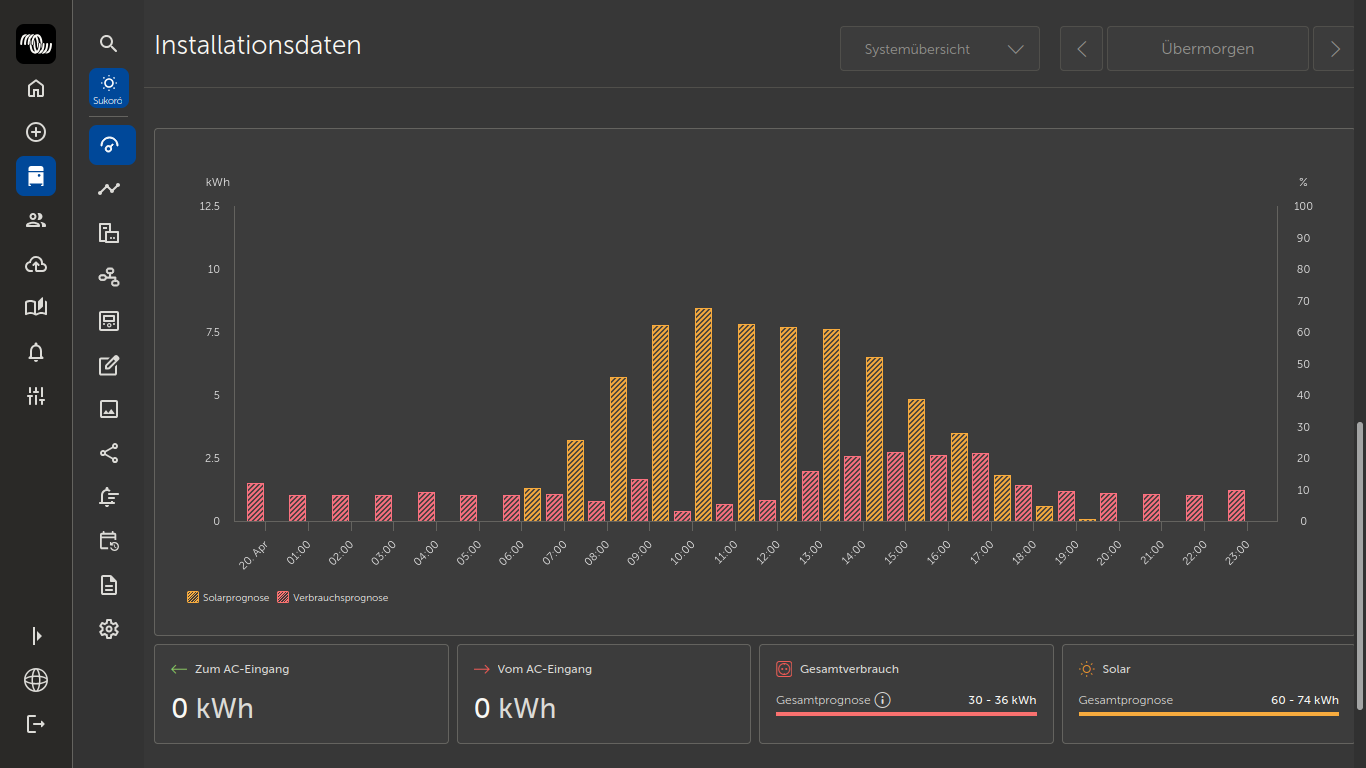
Task: Click the globe language icon
Action: pyautogui.click(x=36, y=680)
